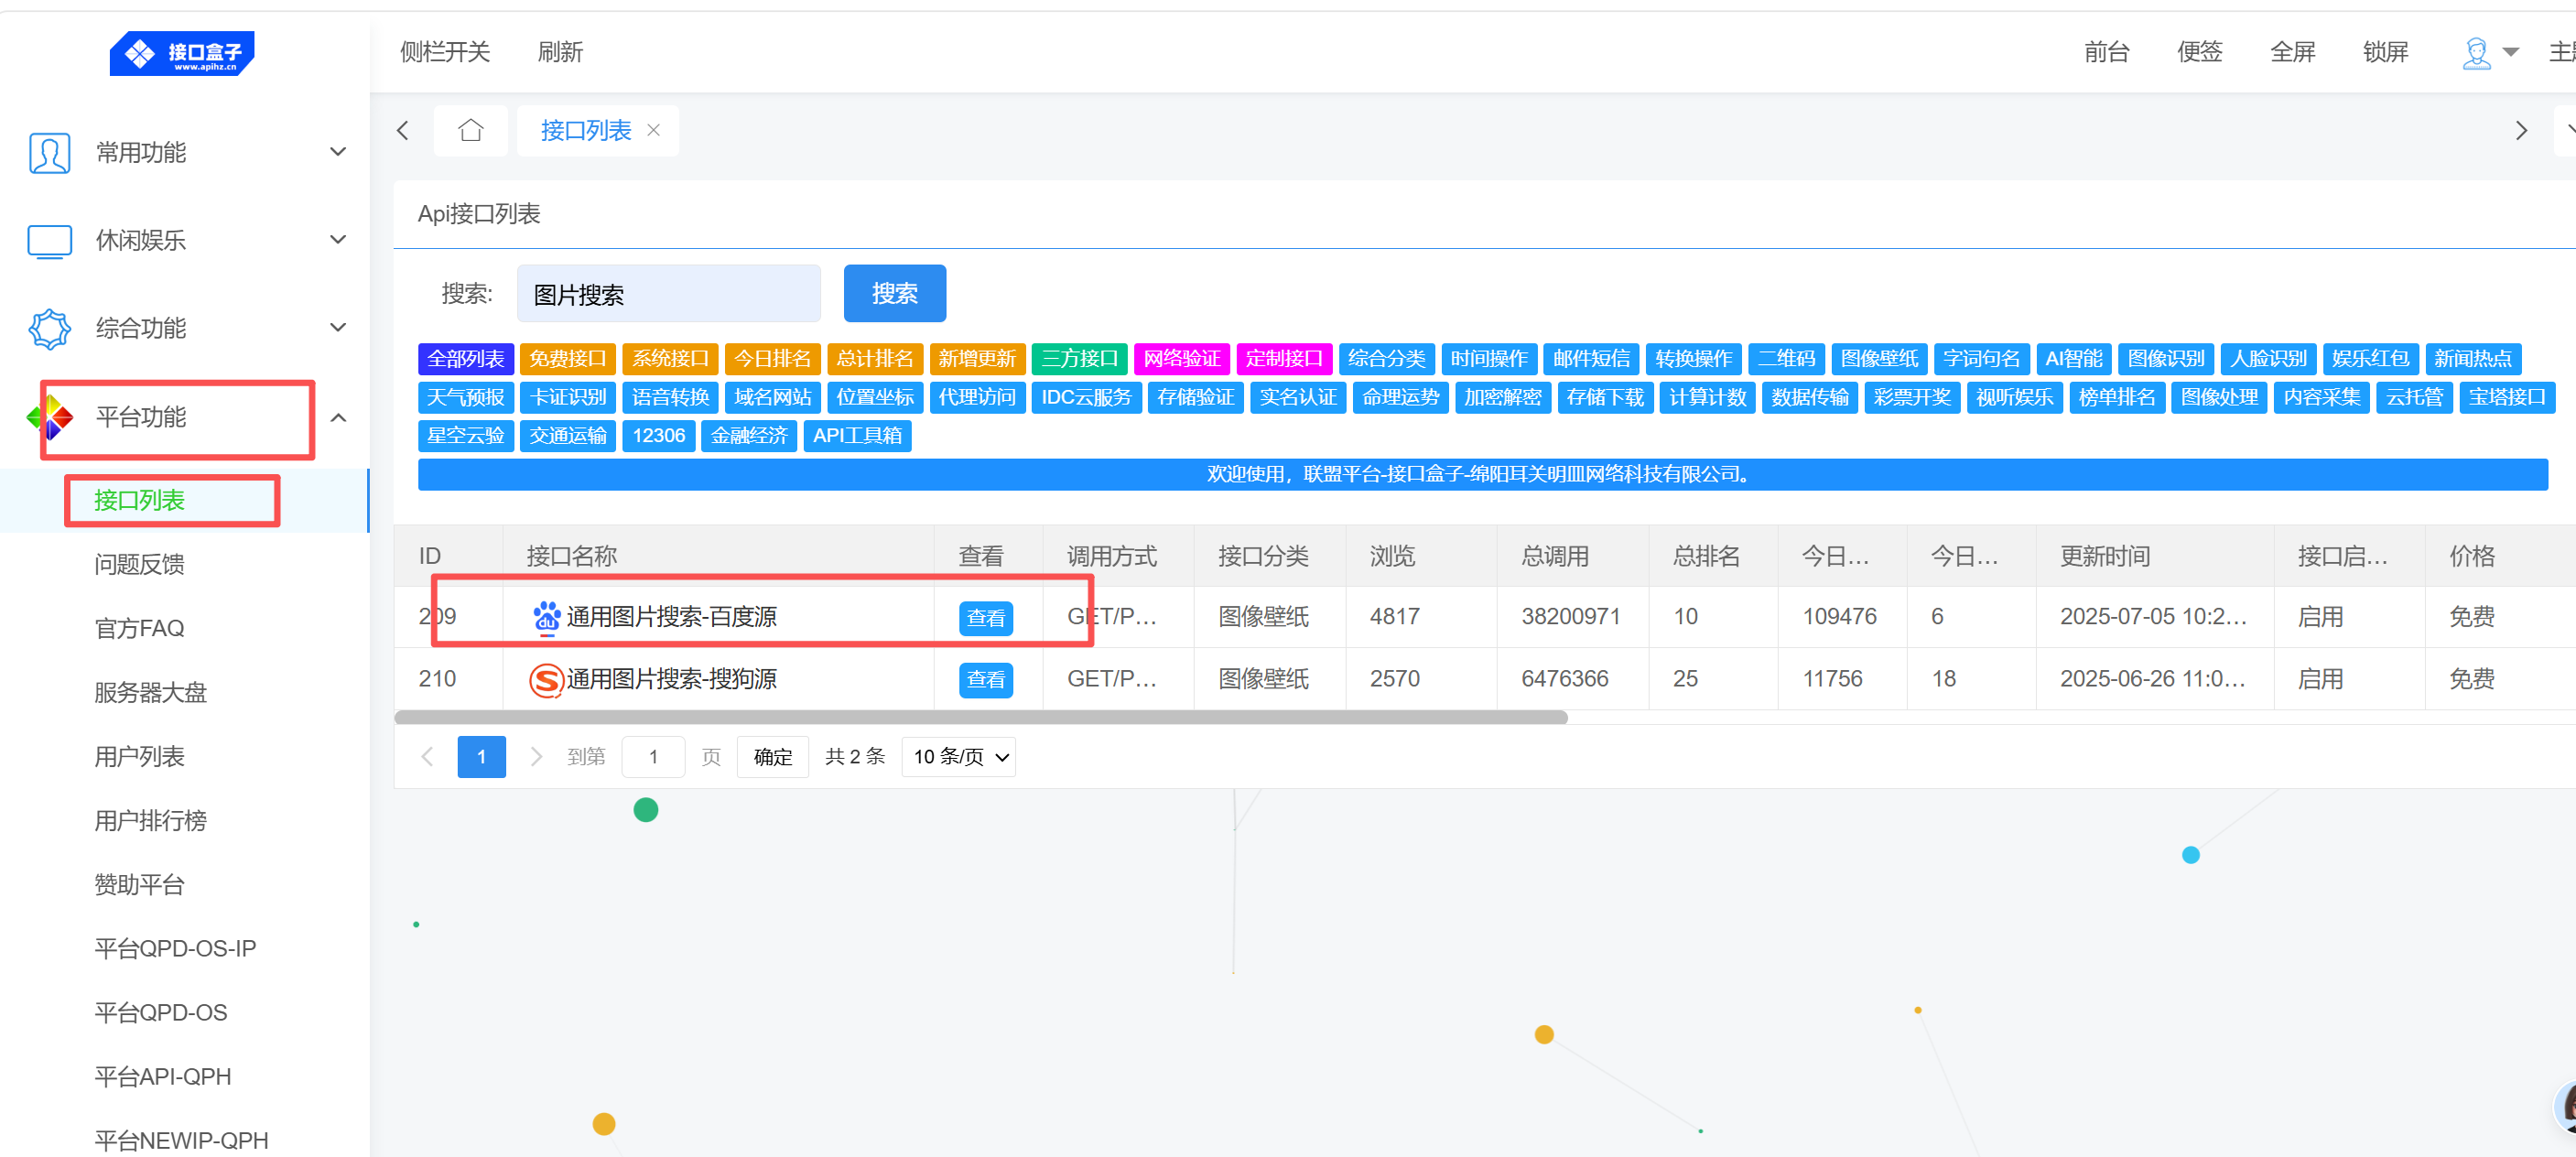The width and height of the screenshot is (2576, 1157).
Task: Close the 接口列表 tab
Action: (x=654, y=131)
